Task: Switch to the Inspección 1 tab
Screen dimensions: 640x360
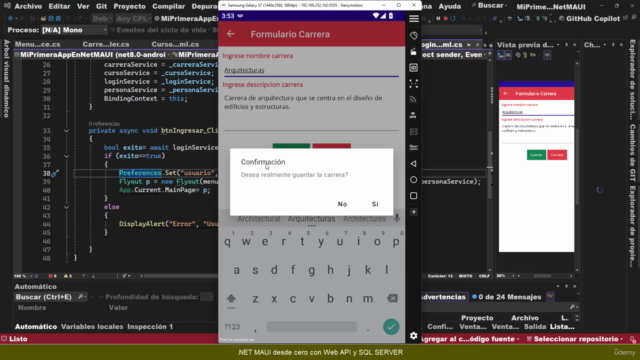Action: pos(150,327)
